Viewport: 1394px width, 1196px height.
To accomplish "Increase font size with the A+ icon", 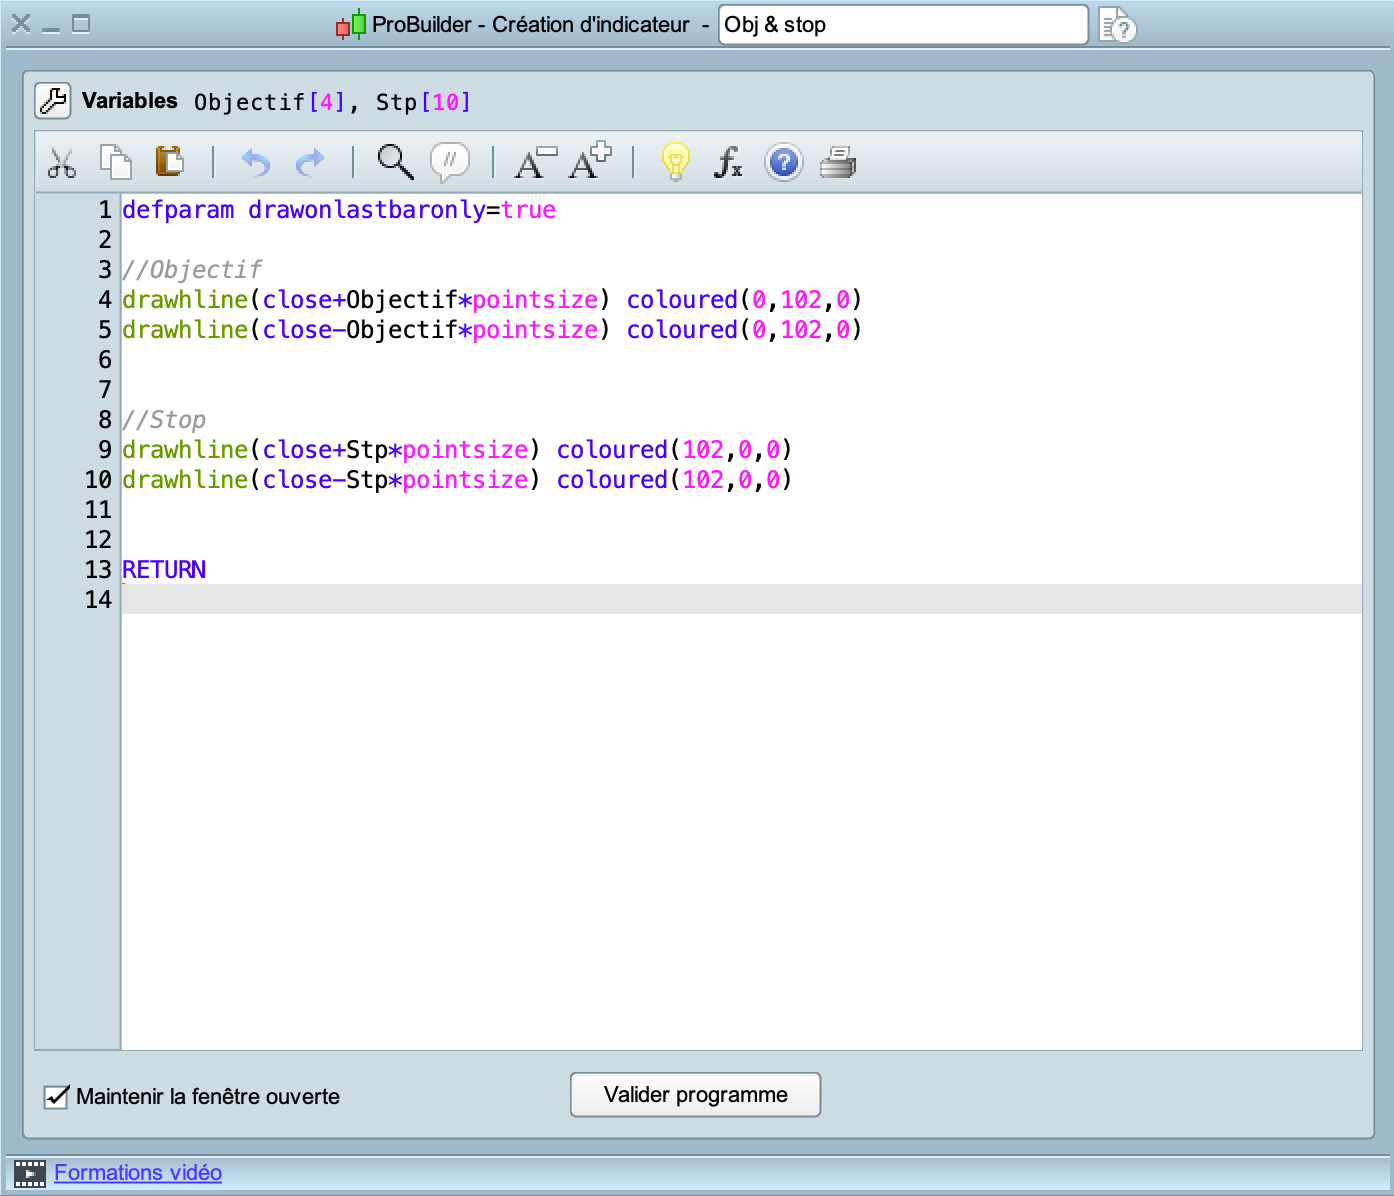I will [589, 162].
